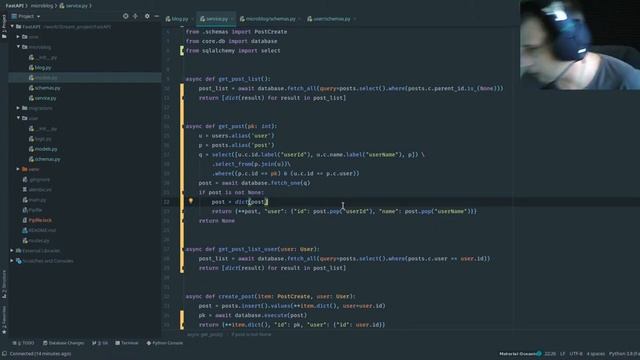The width and height of the screenshot is (640, 360).
Task: Open routes.py in project root
Action: [36, 240]
